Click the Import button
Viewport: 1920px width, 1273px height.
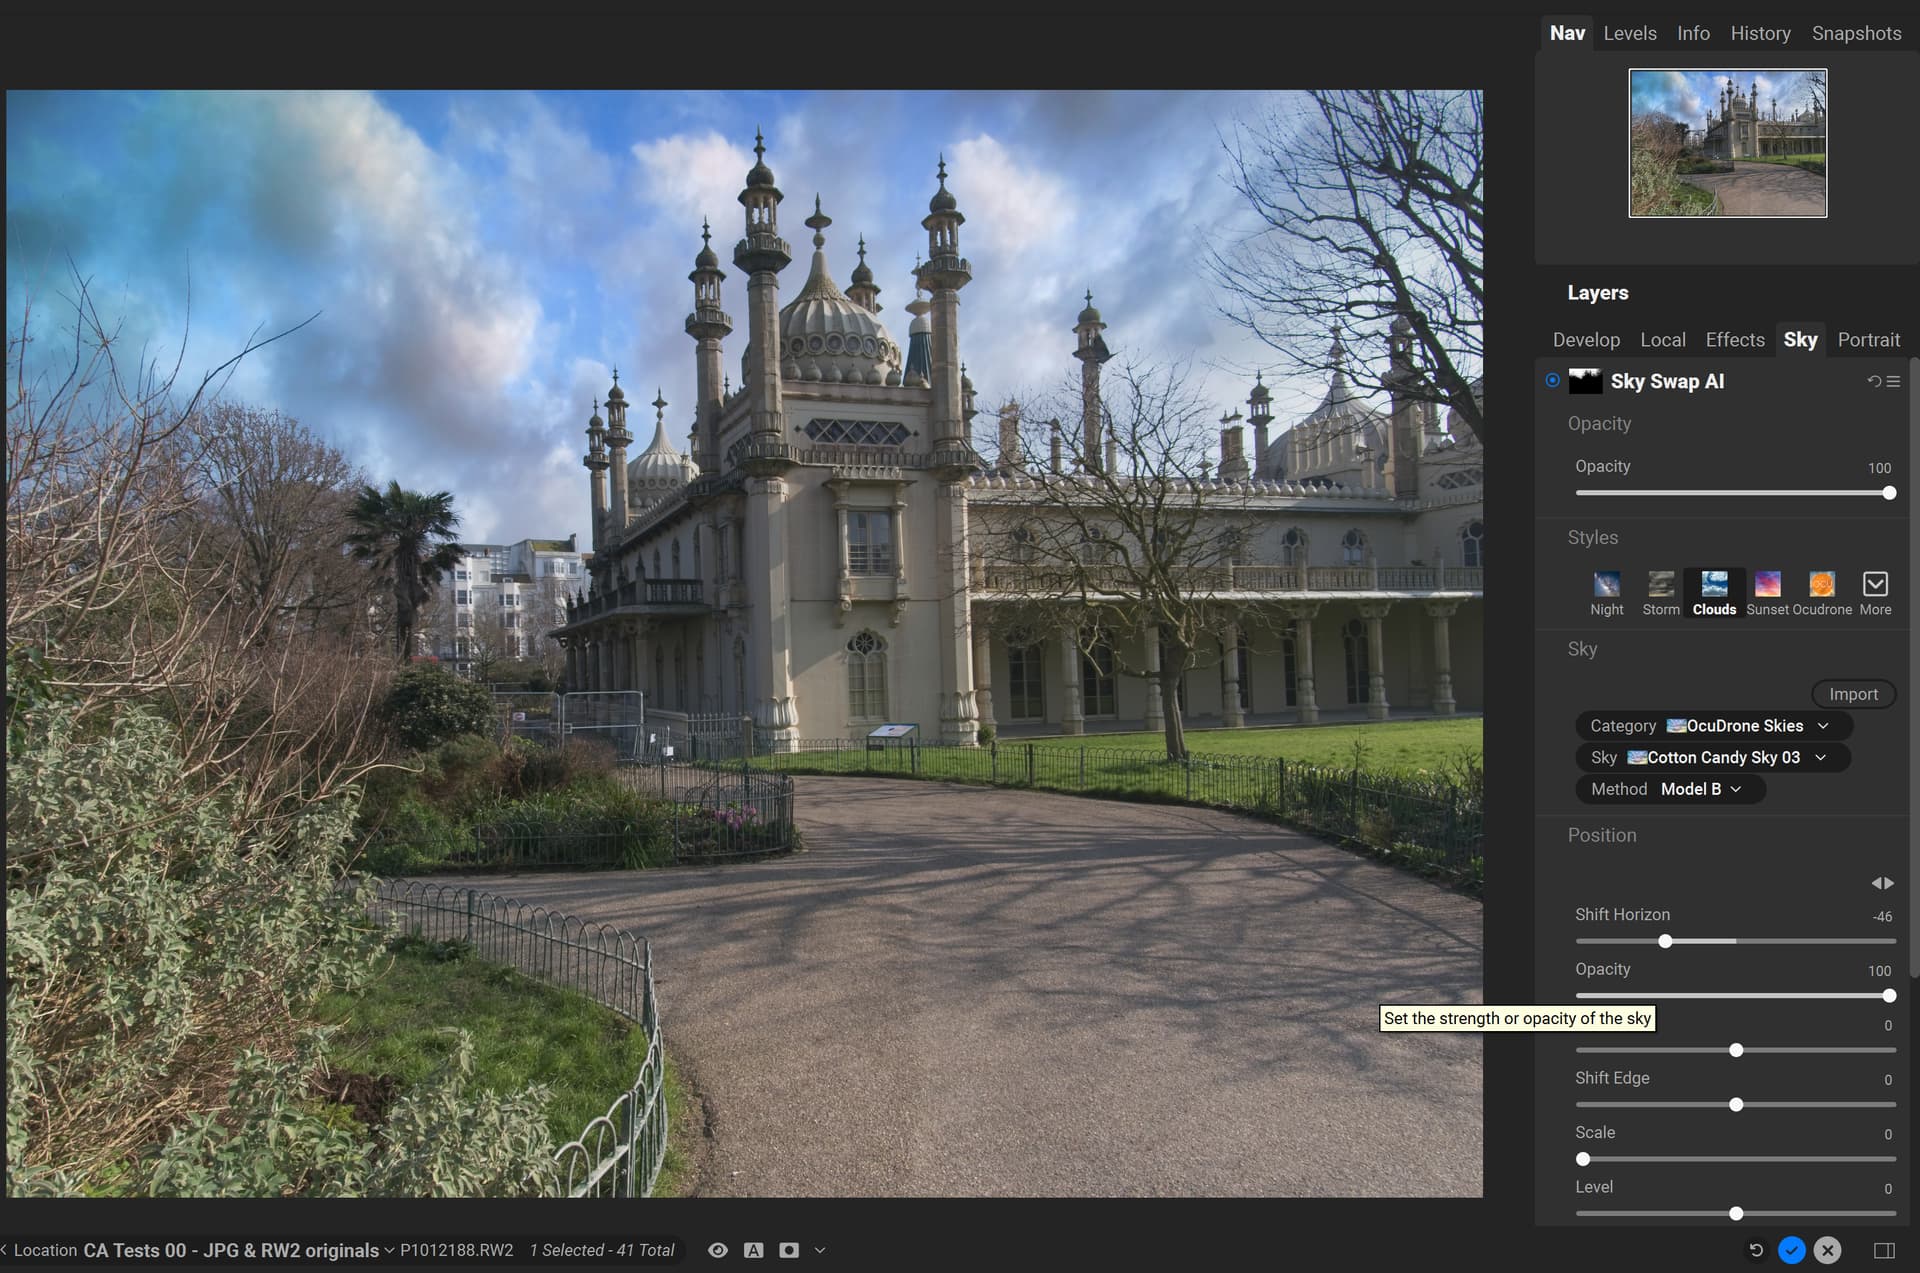point(1853,694)
